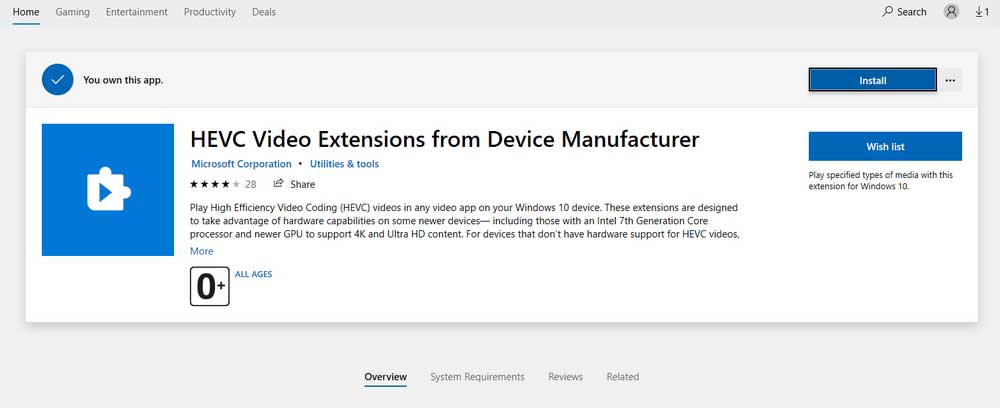The width and height of the screenshot is (1000, 408).
Task: Click the HEVC puzzle-piece app logo
Action: click(x=108, y=190)
